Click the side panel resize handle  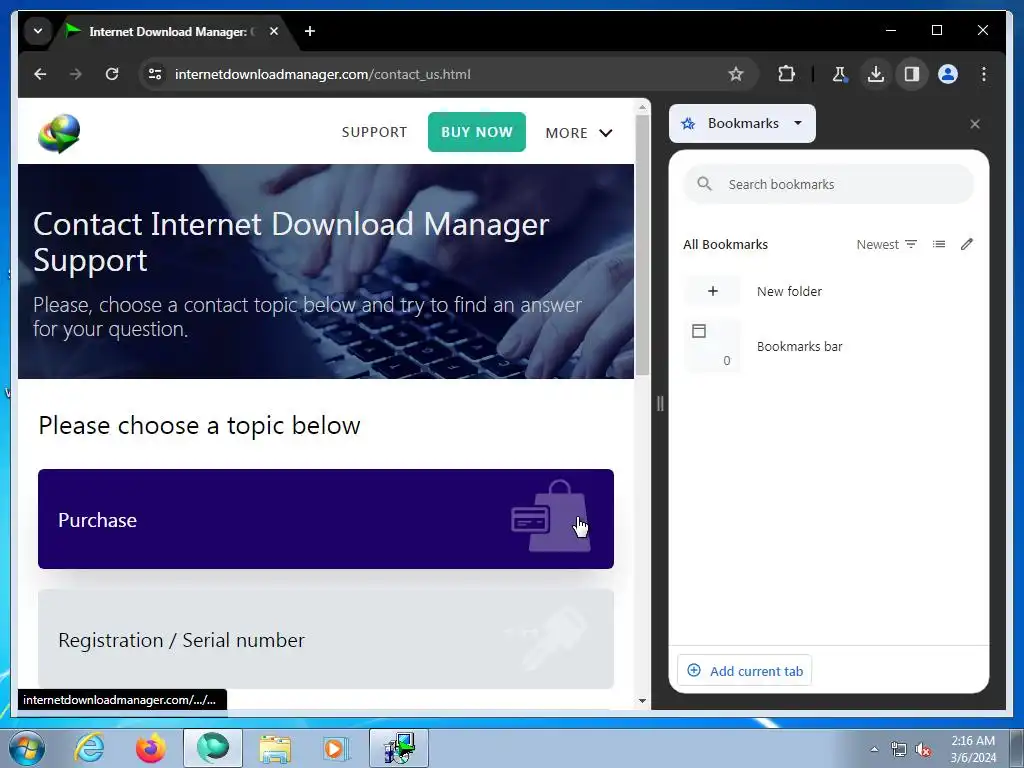(x=660, y=404)
